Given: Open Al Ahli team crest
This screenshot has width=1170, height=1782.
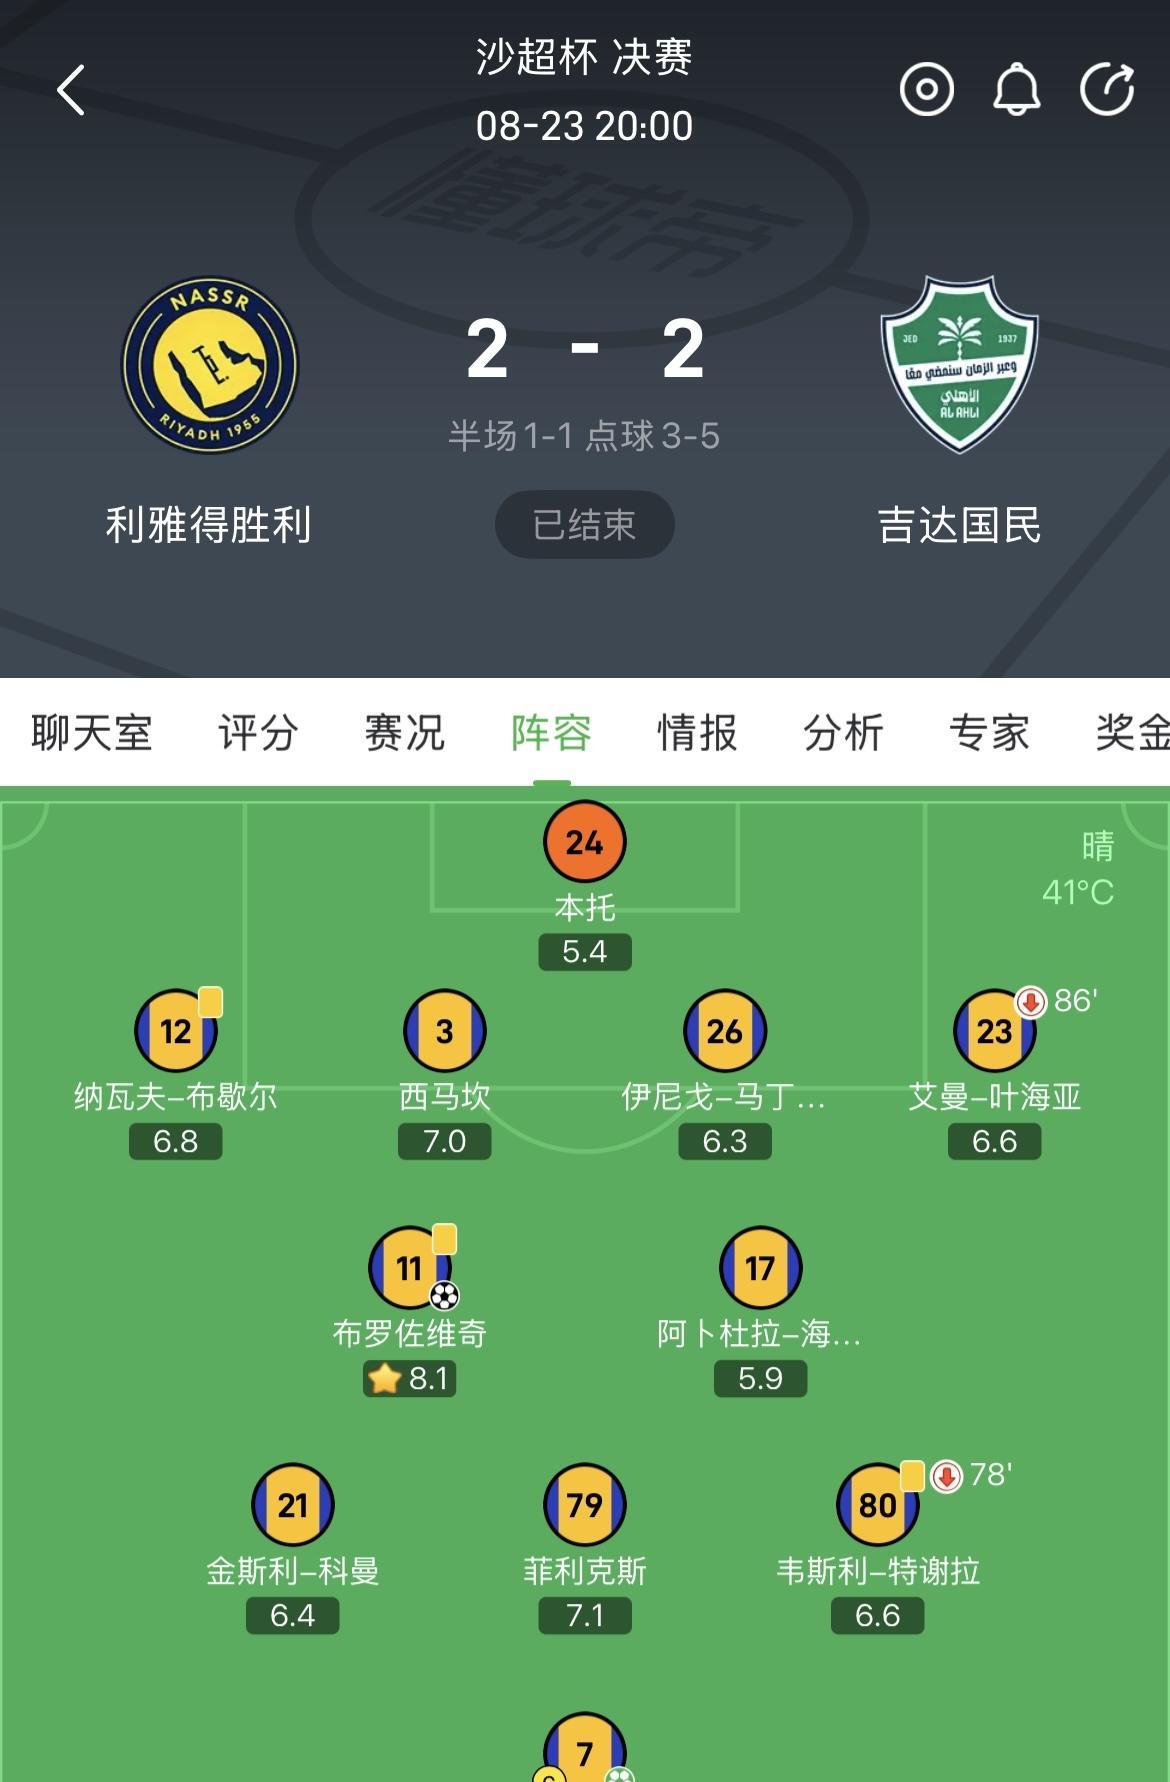Looking at the screenshot, I should point(959,364).
